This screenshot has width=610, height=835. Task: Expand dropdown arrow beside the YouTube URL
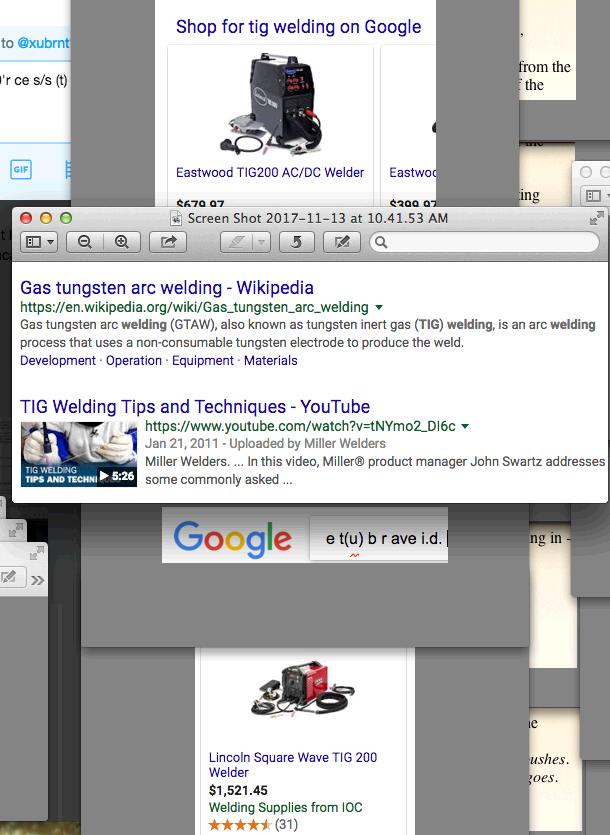(x=465, y=426)
